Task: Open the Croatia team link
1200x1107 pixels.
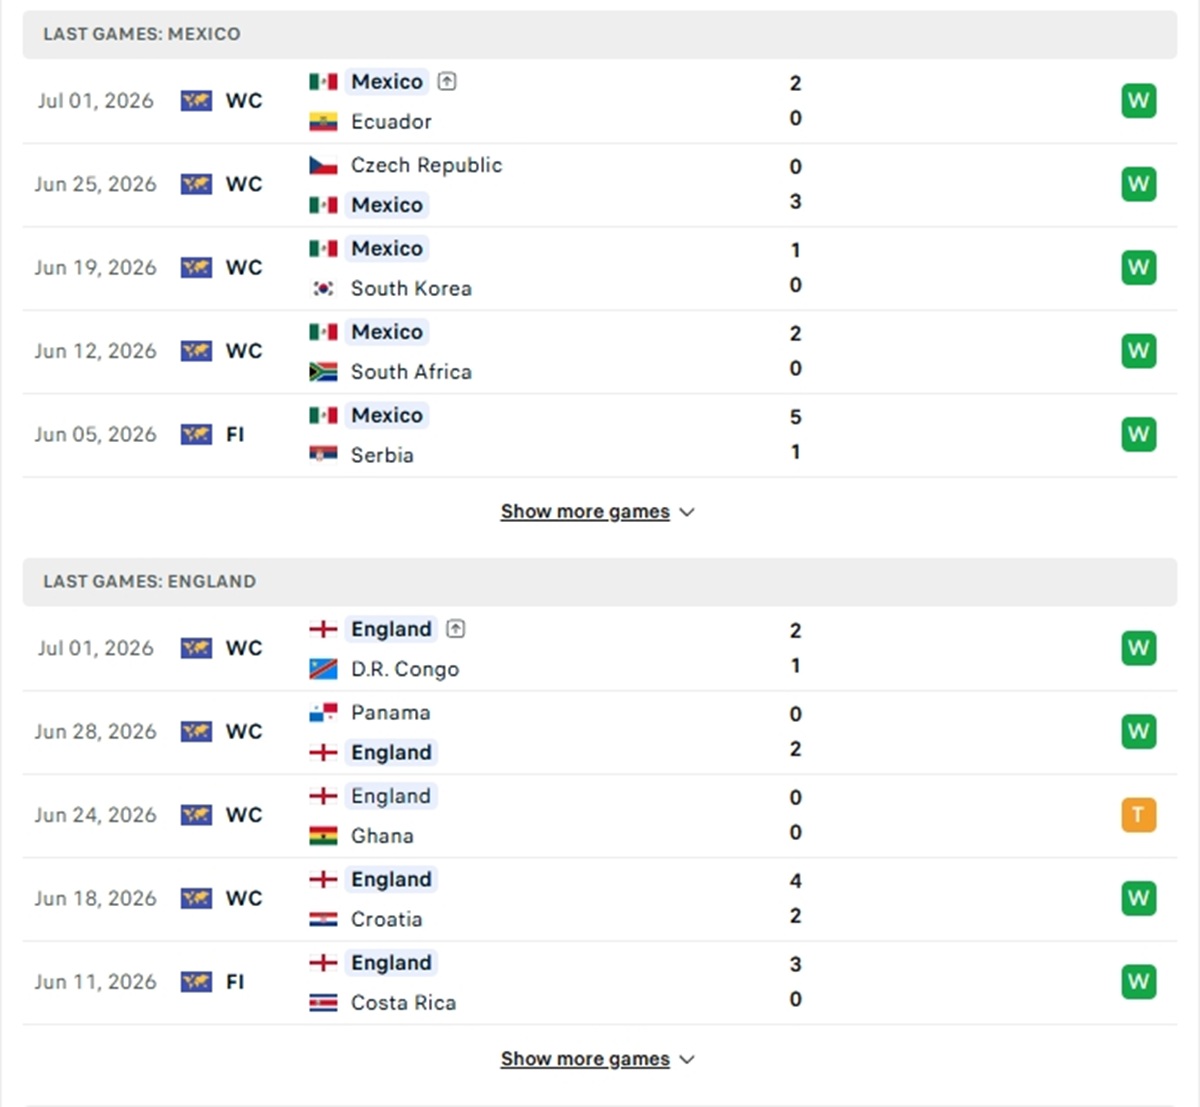Action: coord(386,919)
